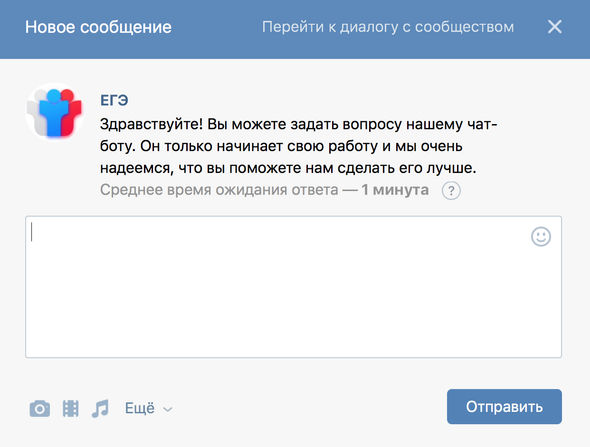The width and height of the screenshot is (590, 447).
Task: Click the blinking cursor in message box
Action: (32, 232)
